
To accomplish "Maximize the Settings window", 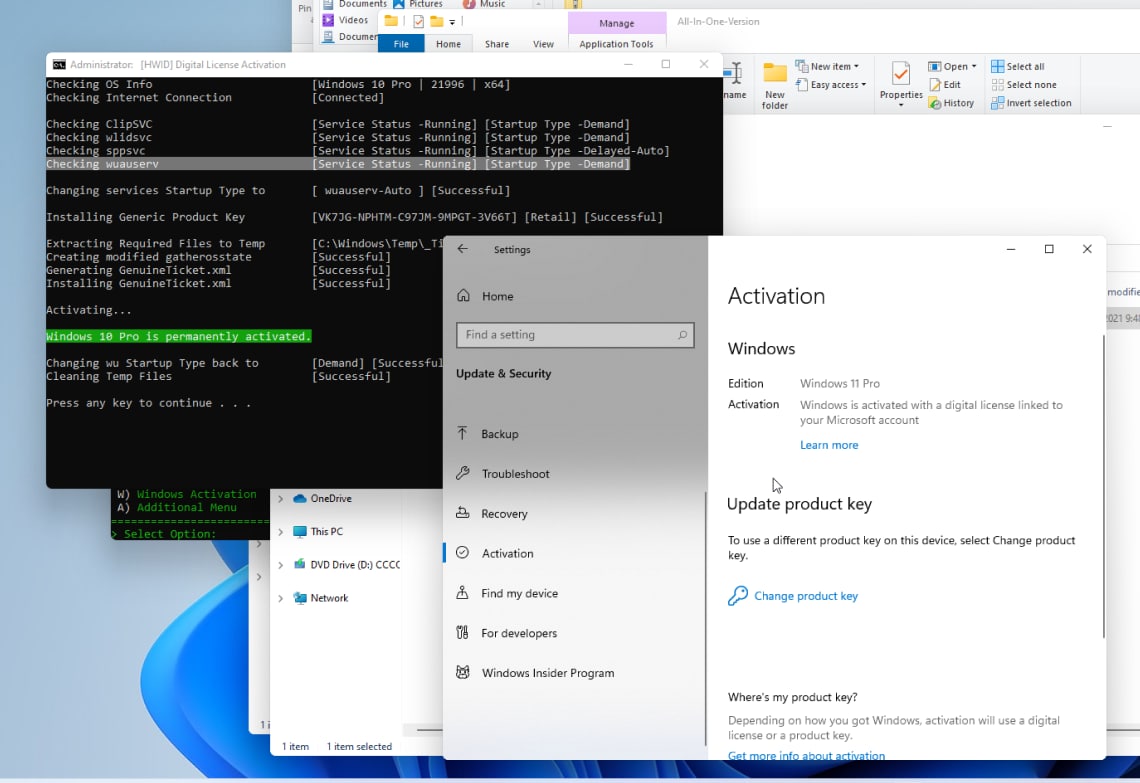I will pyautogui.click(x=1048, y=249).
